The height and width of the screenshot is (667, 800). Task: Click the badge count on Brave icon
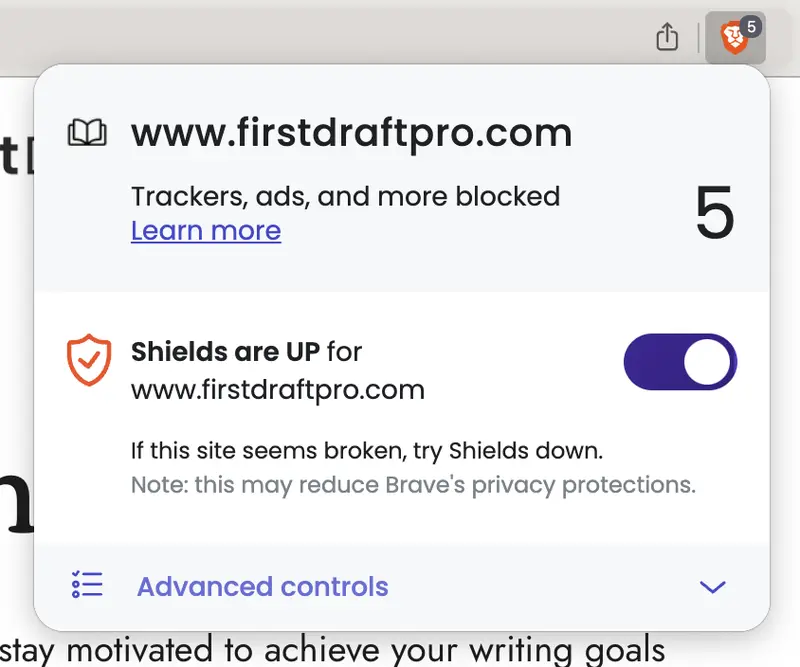[x=752, y=27]
